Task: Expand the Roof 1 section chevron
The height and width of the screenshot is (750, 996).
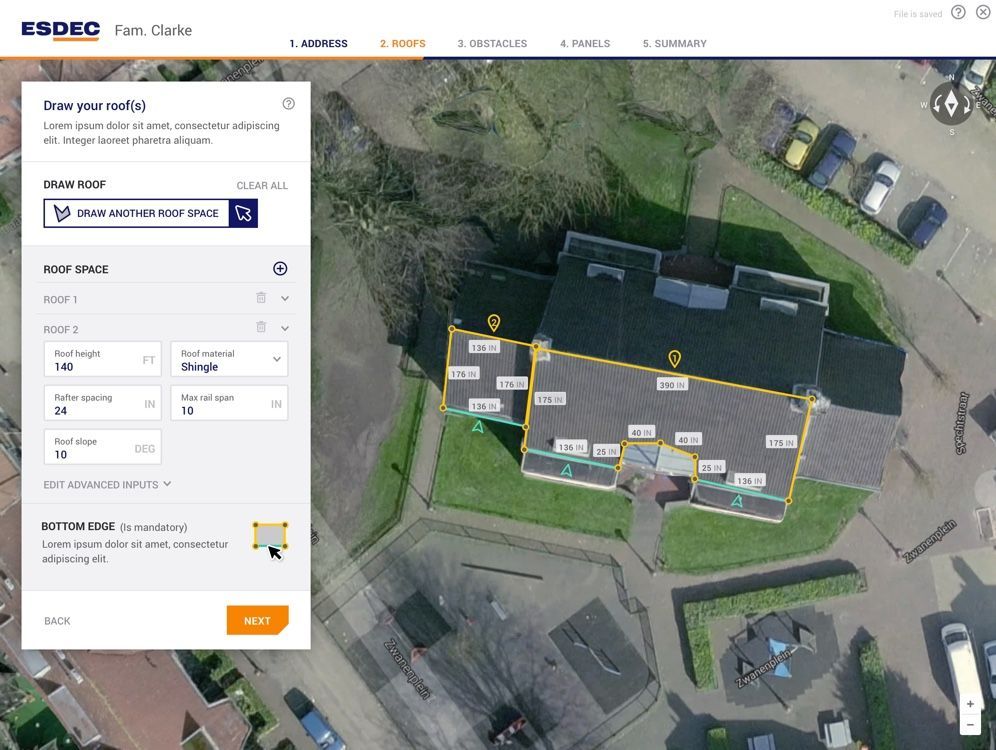Action: pyautogui.click(x=285, y=296)
